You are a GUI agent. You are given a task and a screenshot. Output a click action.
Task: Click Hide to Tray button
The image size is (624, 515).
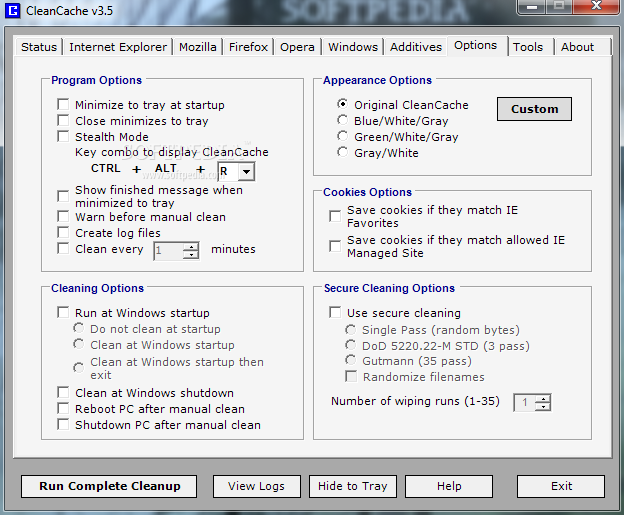[x=353, y=486]
